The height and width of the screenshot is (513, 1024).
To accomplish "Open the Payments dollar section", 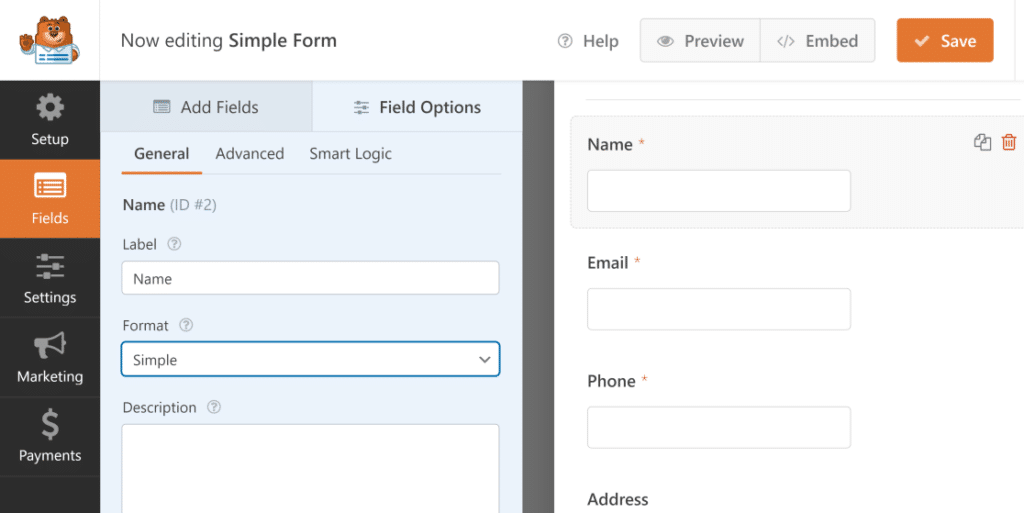I will (x=50, y=437).
